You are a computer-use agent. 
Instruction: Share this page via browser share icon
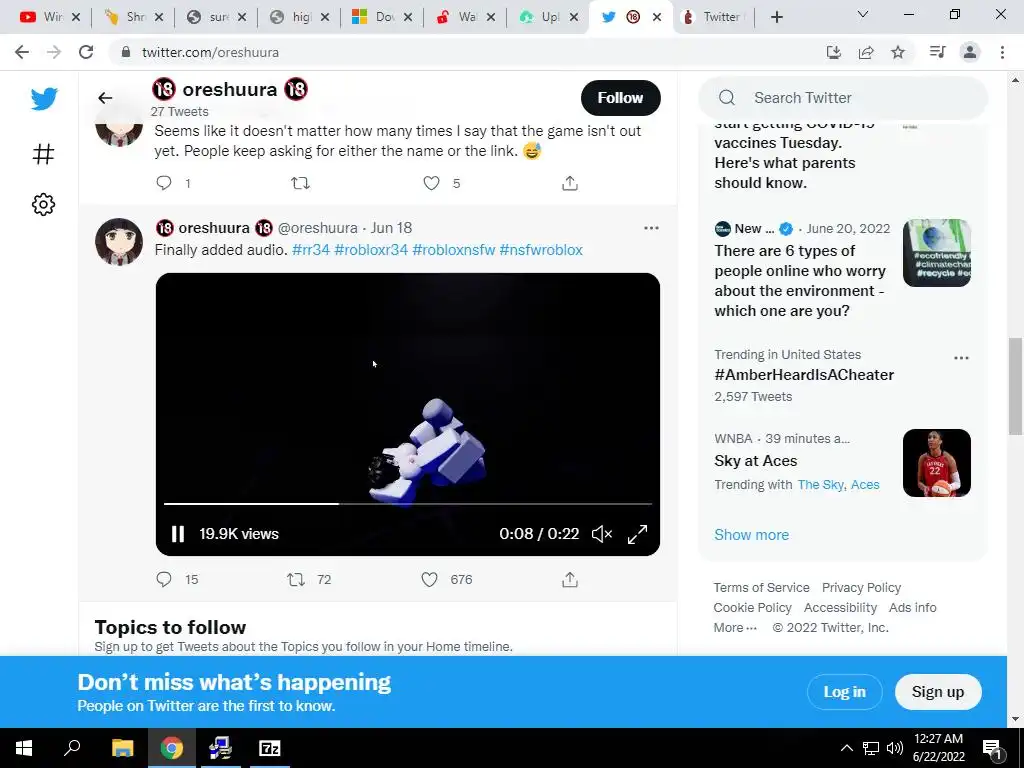(x=866, y=52)
